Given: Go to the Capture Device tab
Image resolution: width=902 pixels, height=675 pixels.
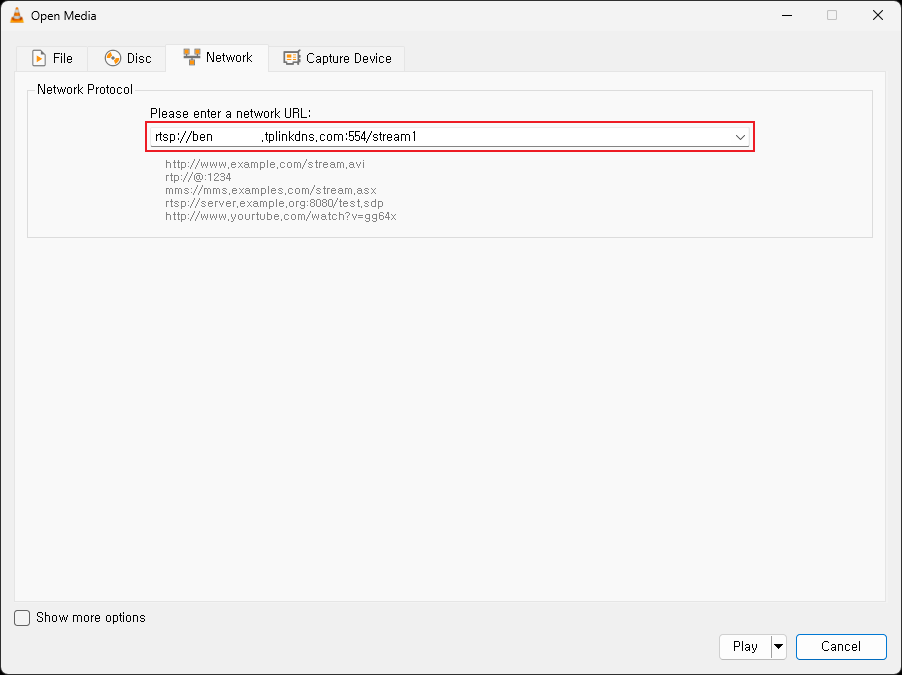Looking at the screenshot, I should coord(348,58).
